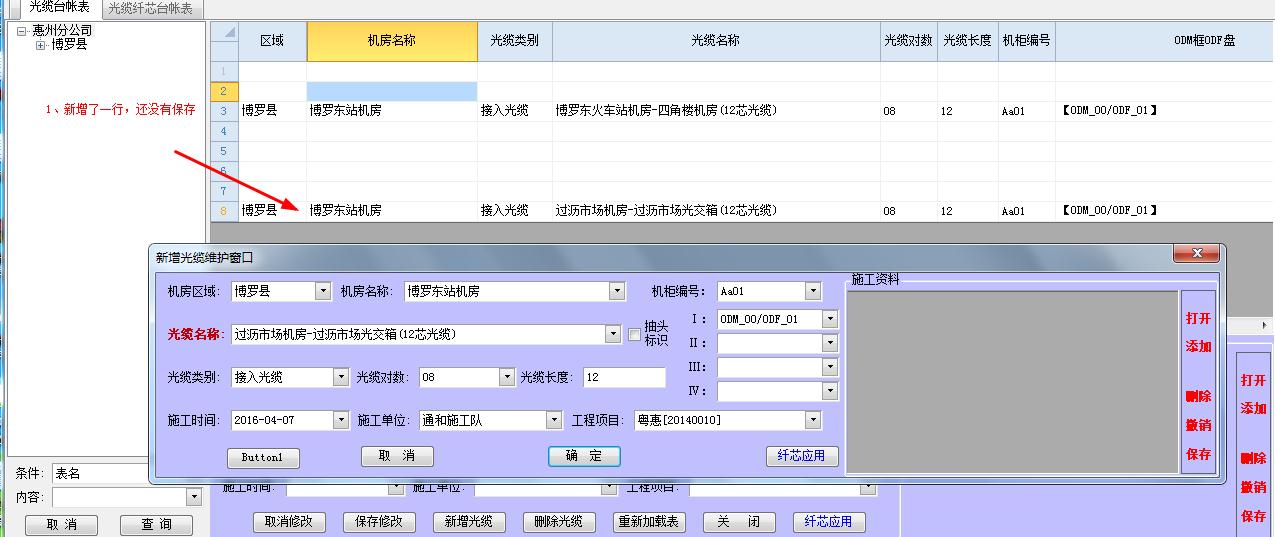Click the 关闭 button in main window

coord(739,522)
